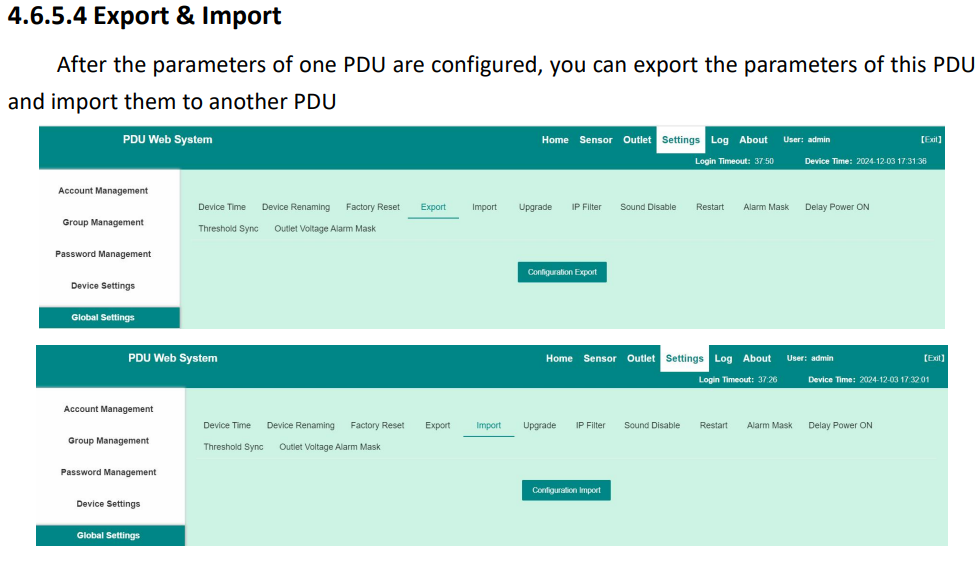Select the Import tab in lower panel
The image size is (979, 566).
pyautogui.click(x=488, y=426)
